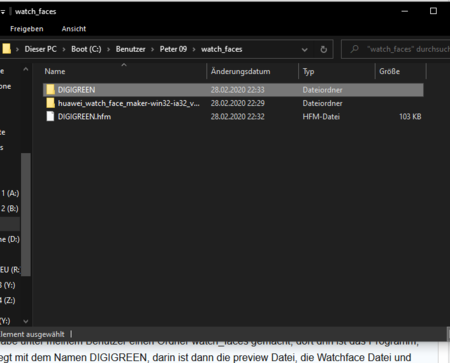This screenshot has height=363, width=450.
Task: Open the DIGIGREEN folder
Action: (x=233, y=90)
